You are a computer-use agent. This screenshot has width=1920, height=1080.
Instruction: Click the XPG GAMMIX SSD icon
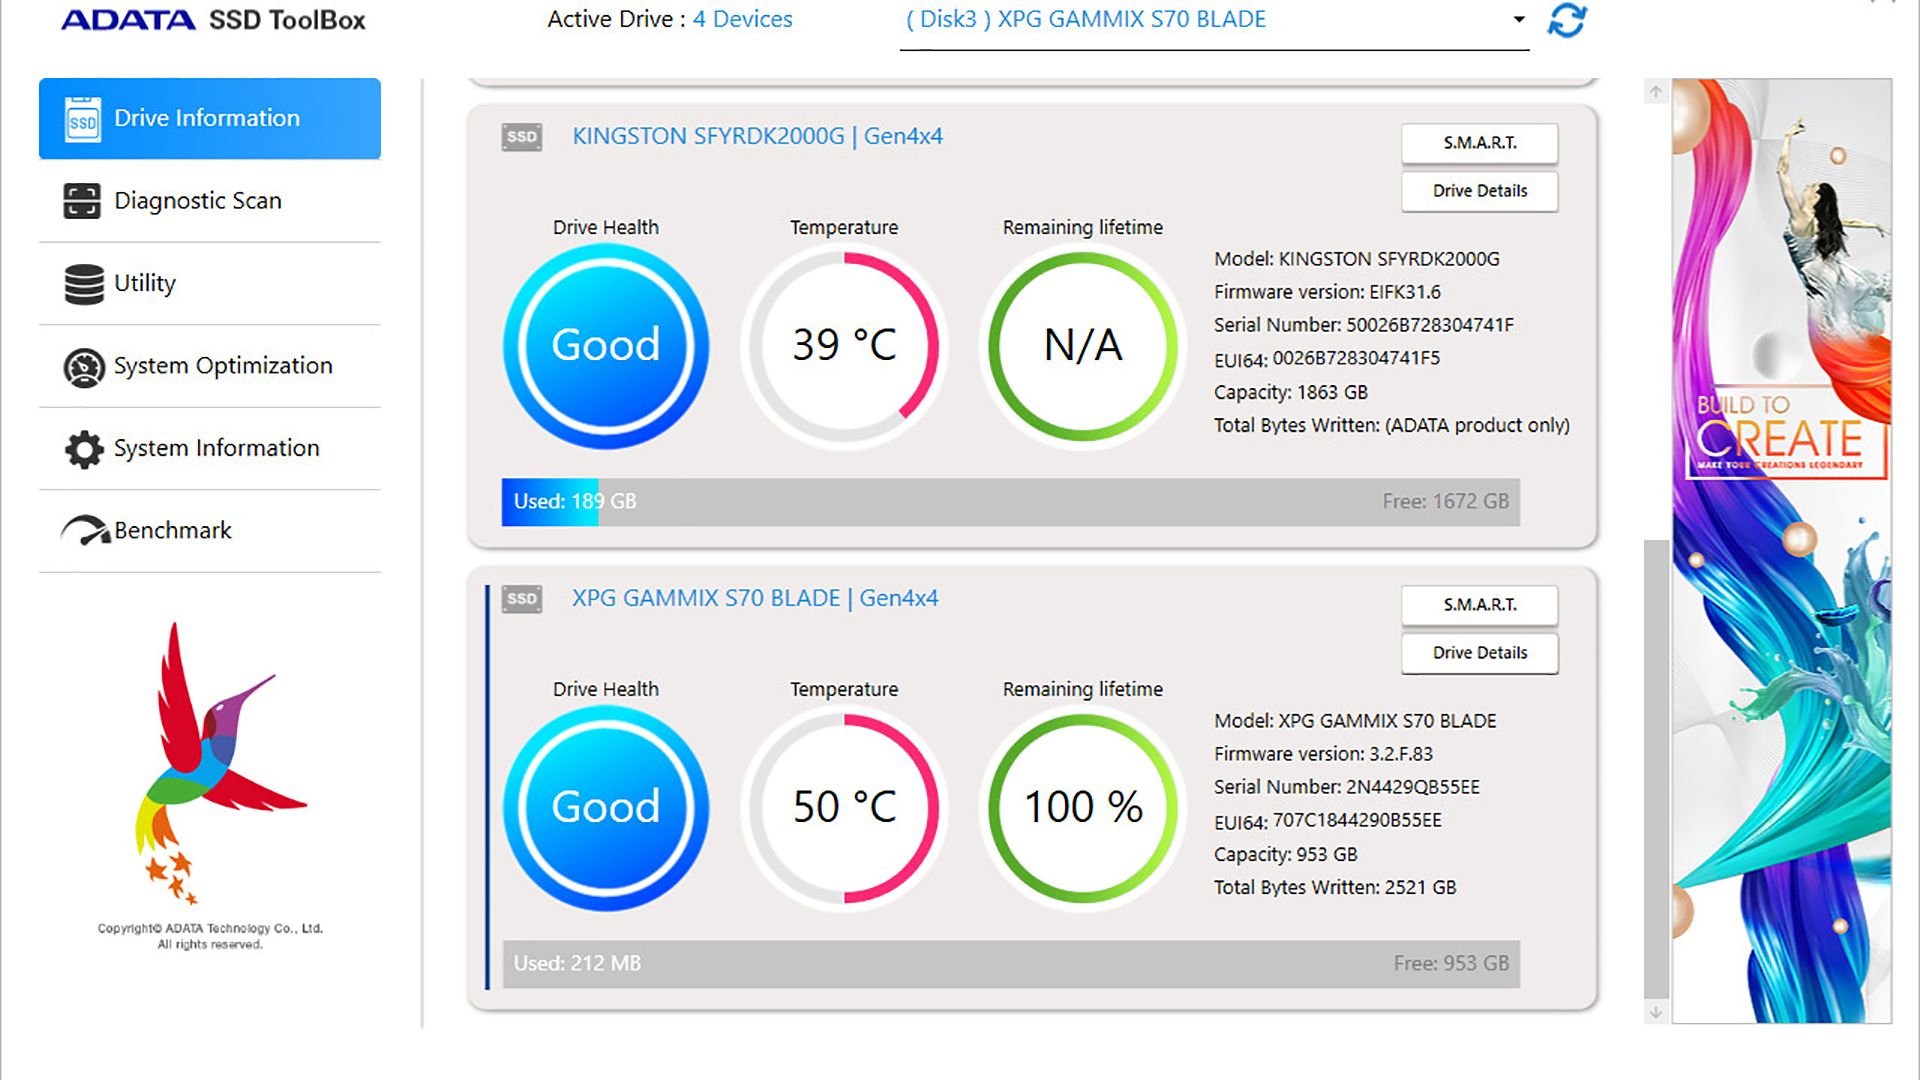[521, 599]
